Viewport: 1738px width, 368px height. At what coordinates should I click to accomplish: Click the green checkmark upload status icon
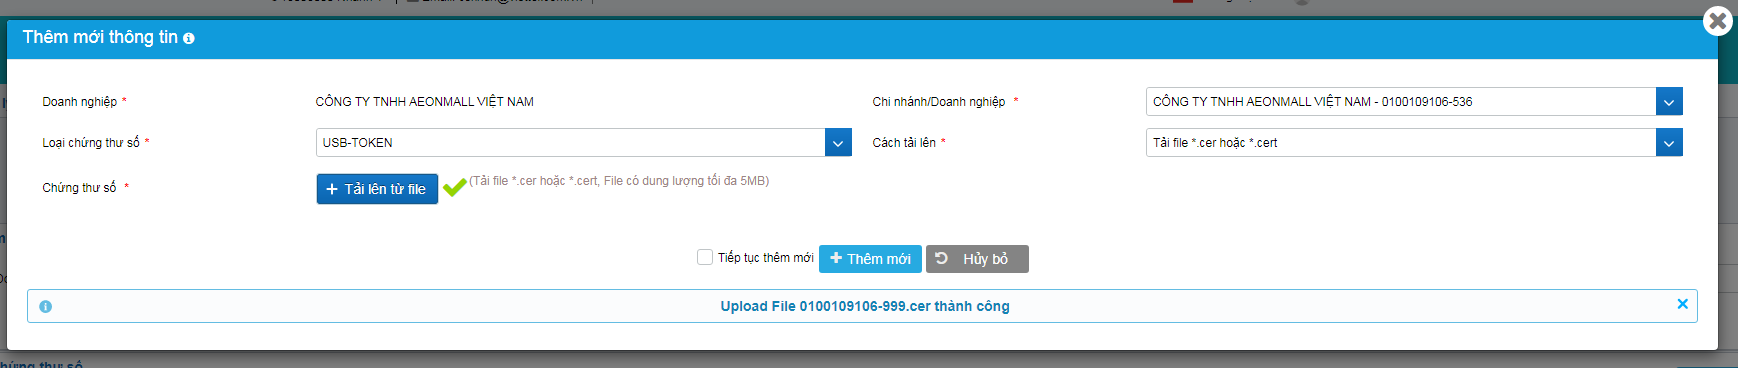click(454, 187)
